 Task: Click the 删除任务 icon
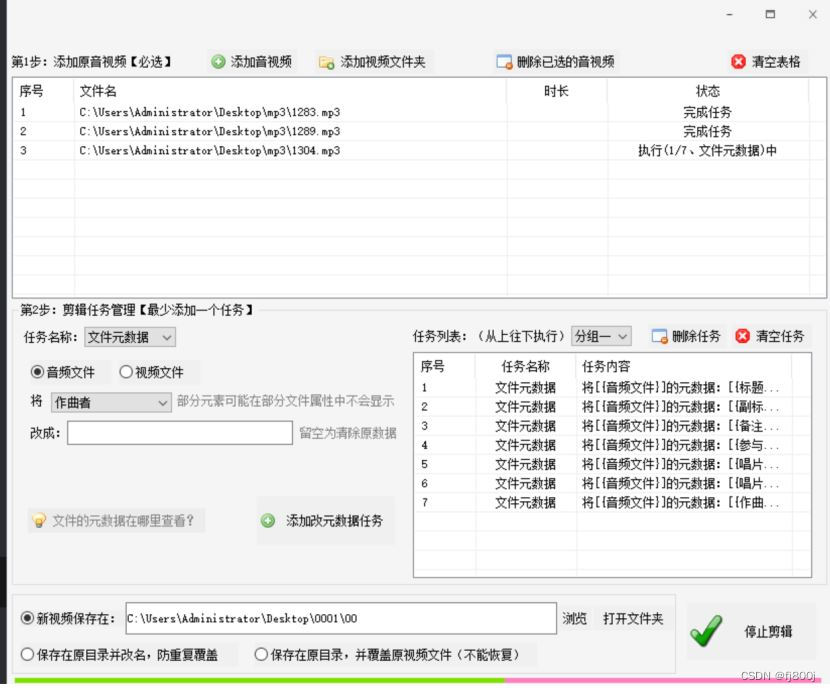pos(660,336)
